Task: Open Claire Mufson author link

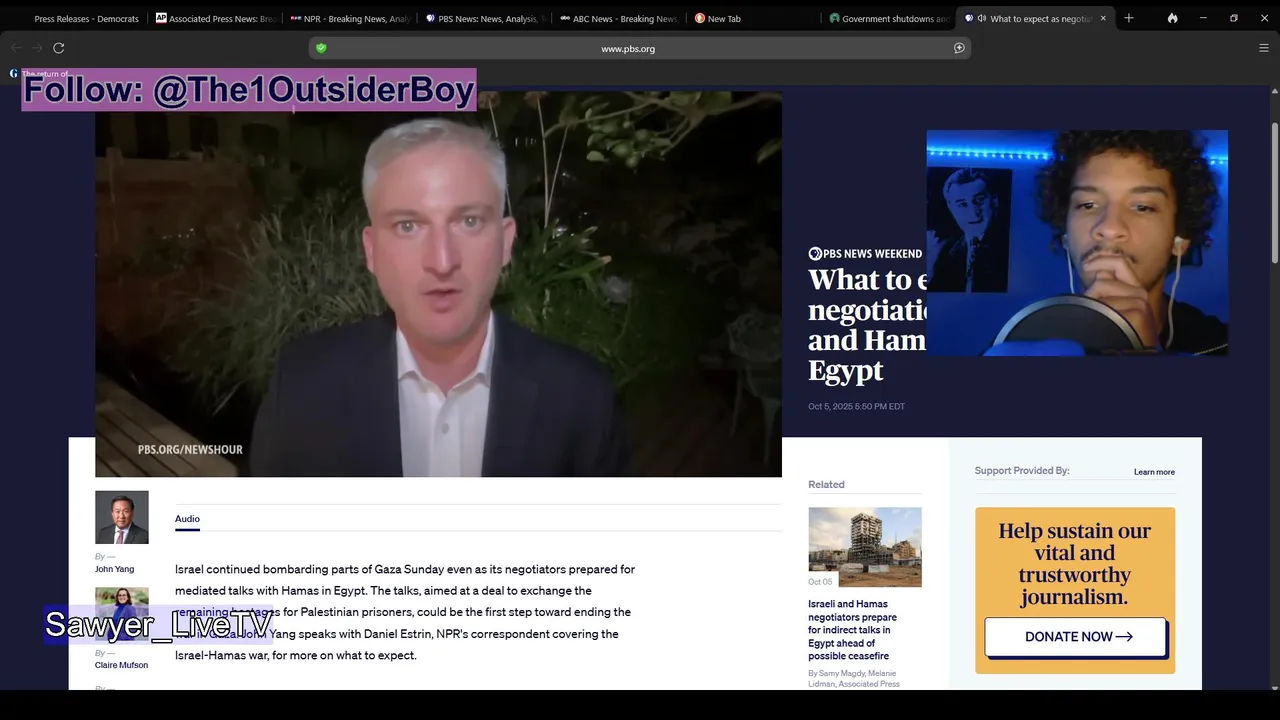Action: (x=121, y=665)
